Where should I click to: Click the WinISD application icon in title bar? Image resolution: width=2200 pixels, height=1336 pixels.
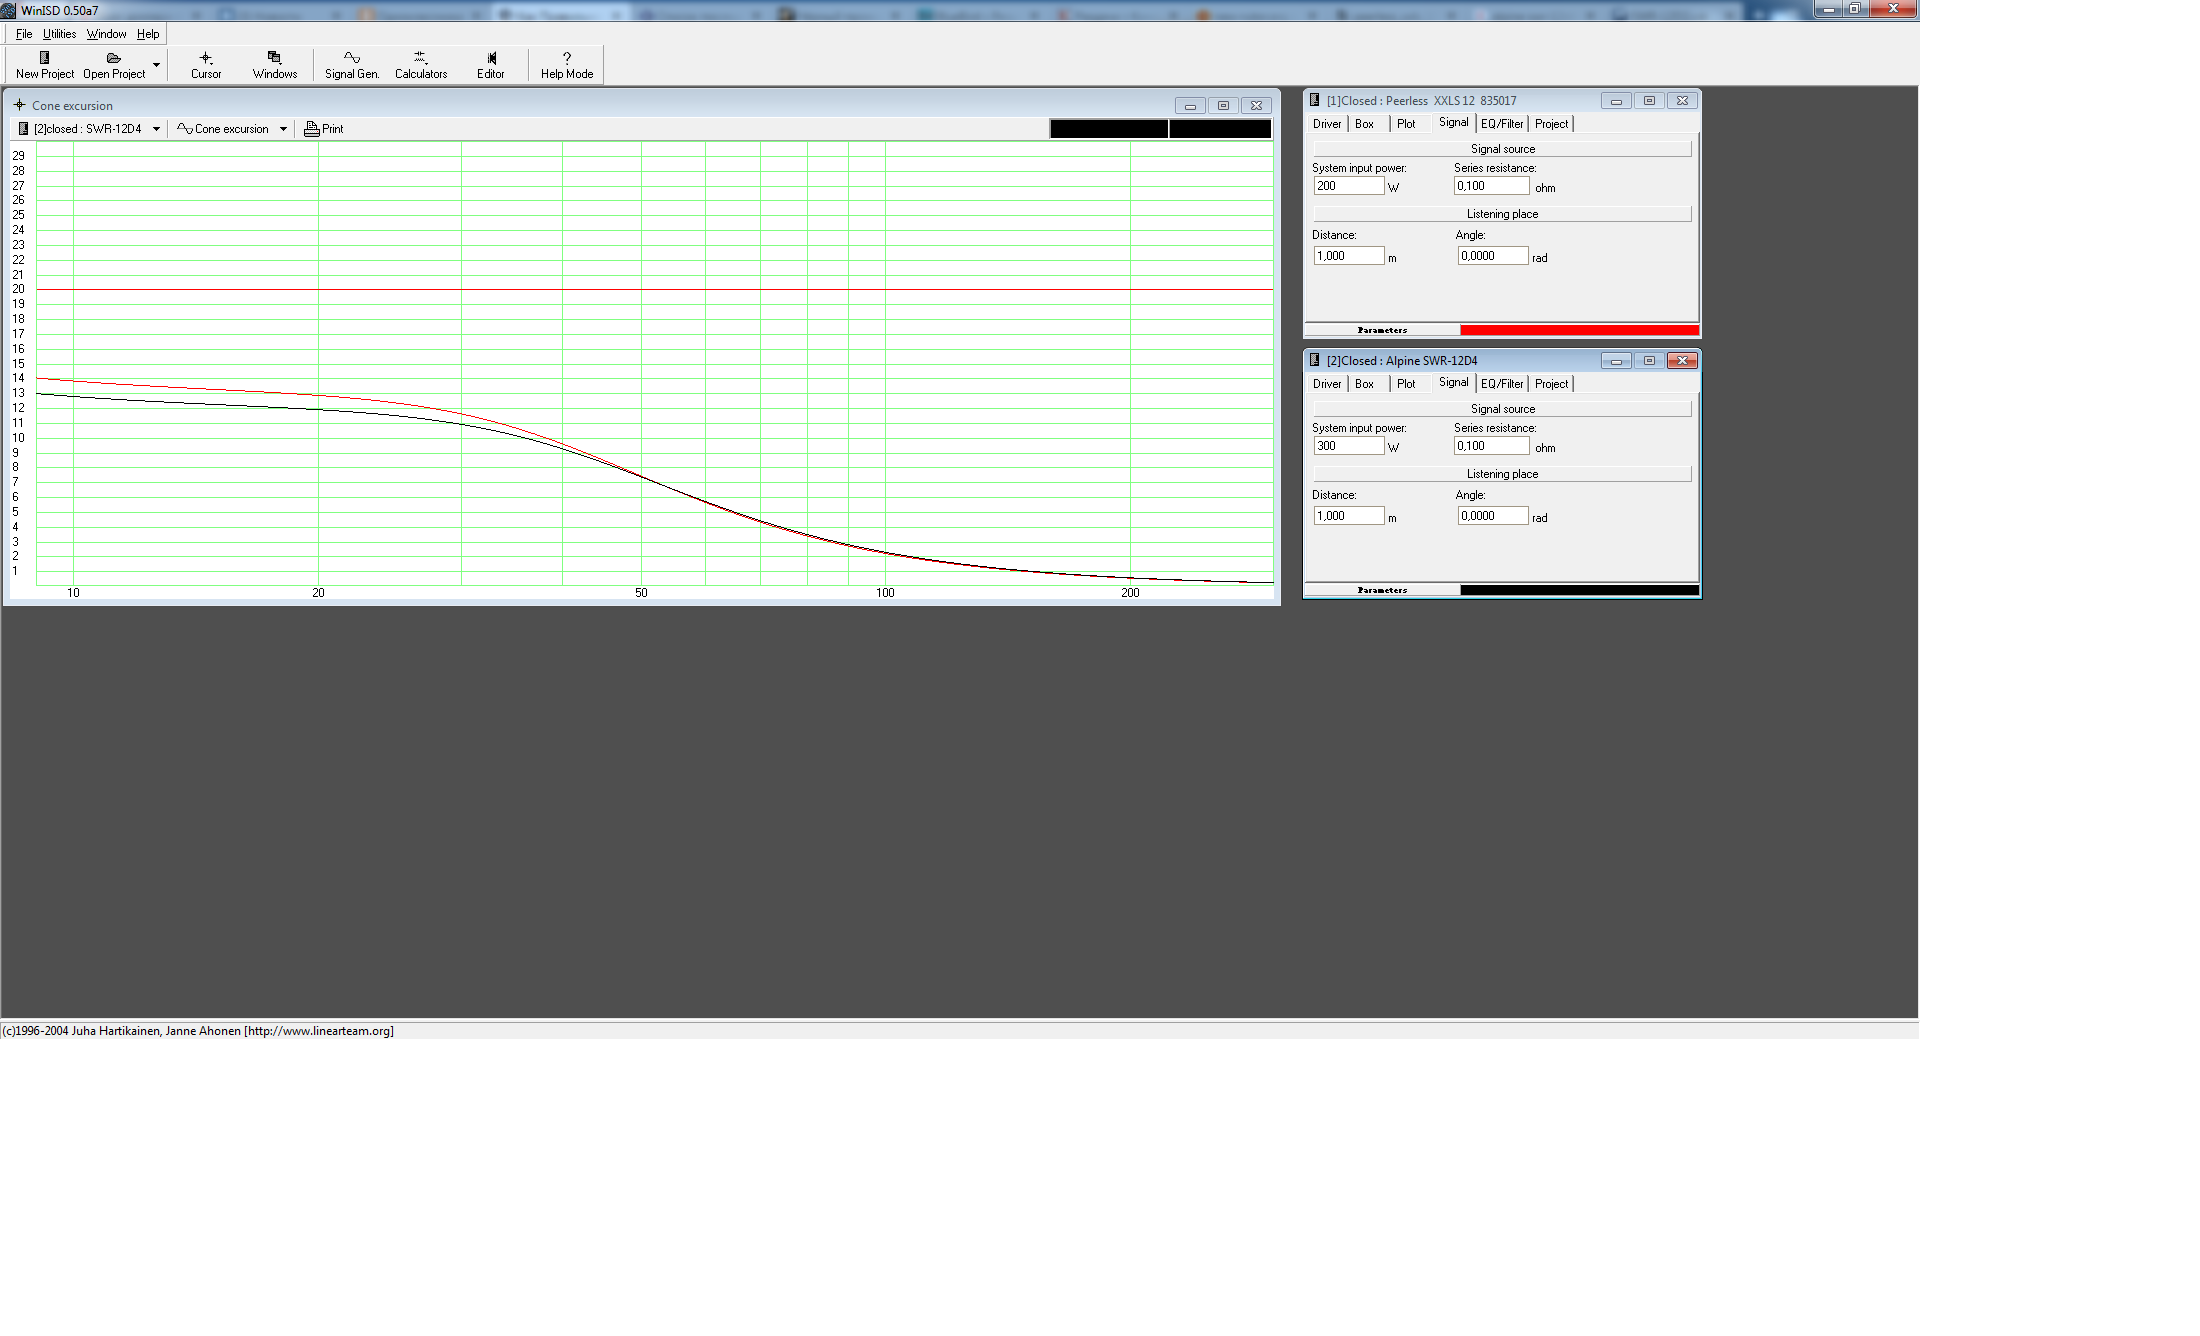click(x=9, y=10)
